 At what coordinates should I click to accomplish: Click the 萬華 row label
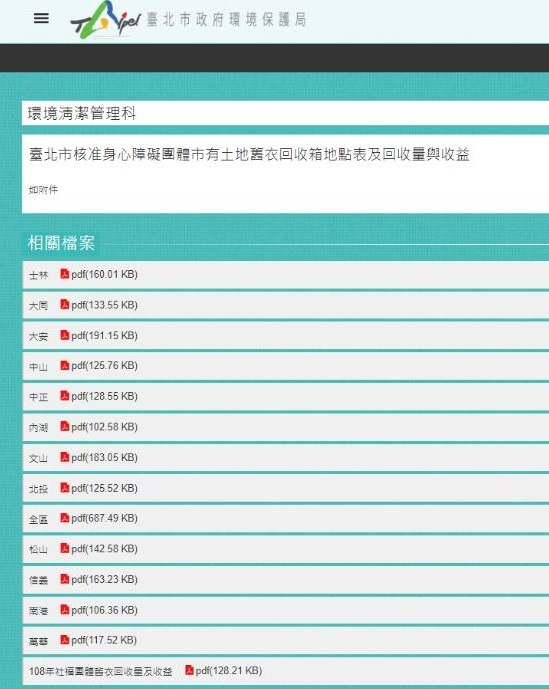38,642
